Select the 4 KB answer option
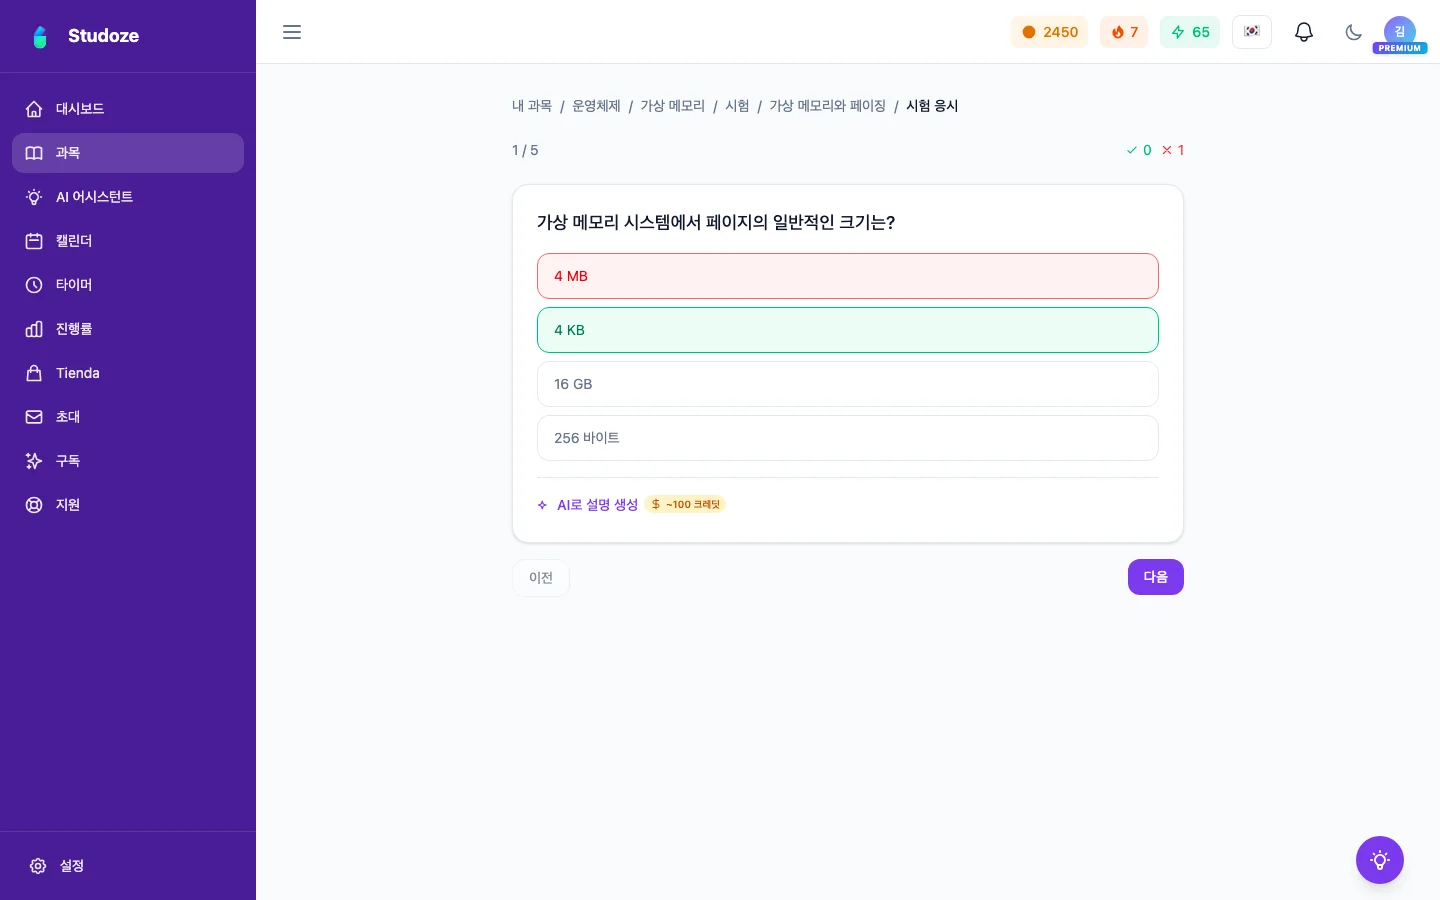 848,330
